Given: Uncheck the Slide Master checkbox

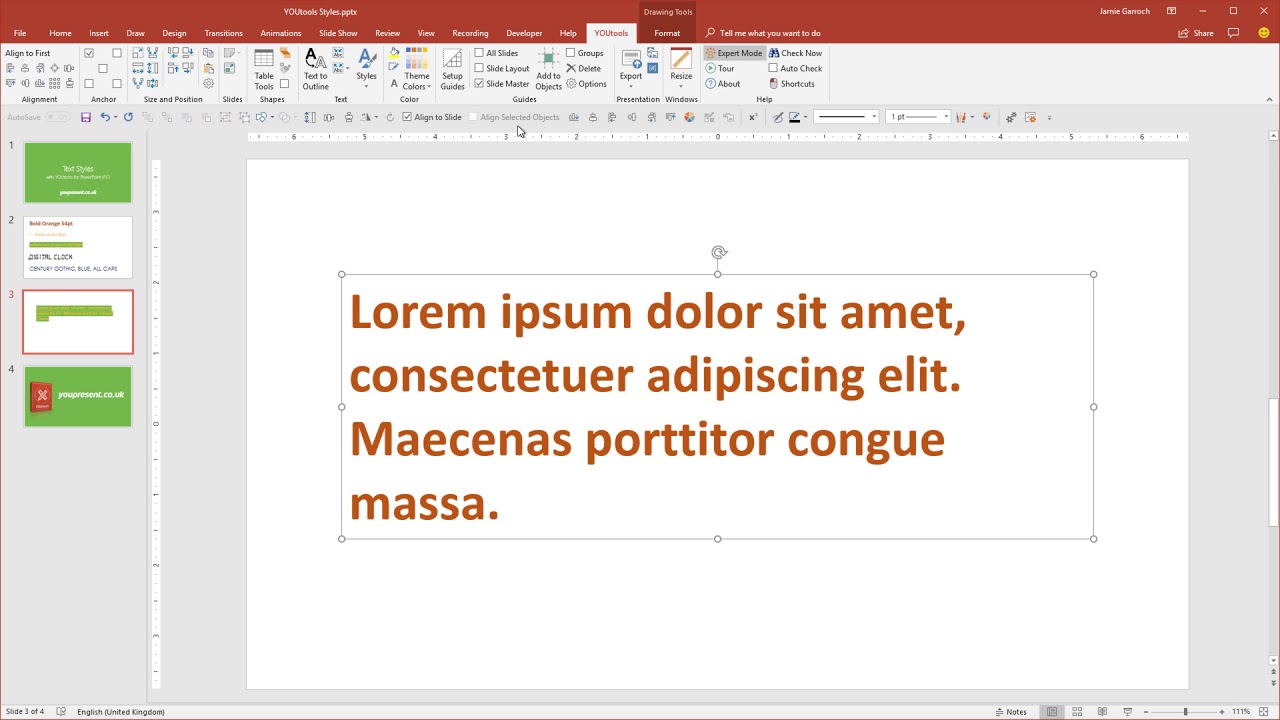Looking at the screenshot, I should [479, 84].
